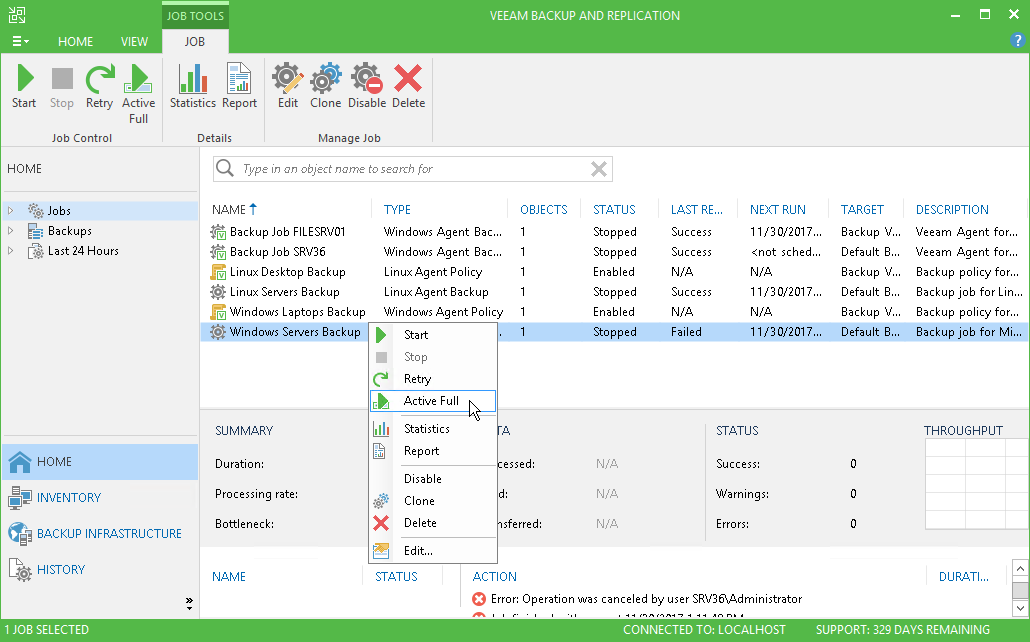The width and height of the screenshot is (1030, 642).
Task: Click the Windows Laptops Backup policy icon
Action: click(217, 312)
